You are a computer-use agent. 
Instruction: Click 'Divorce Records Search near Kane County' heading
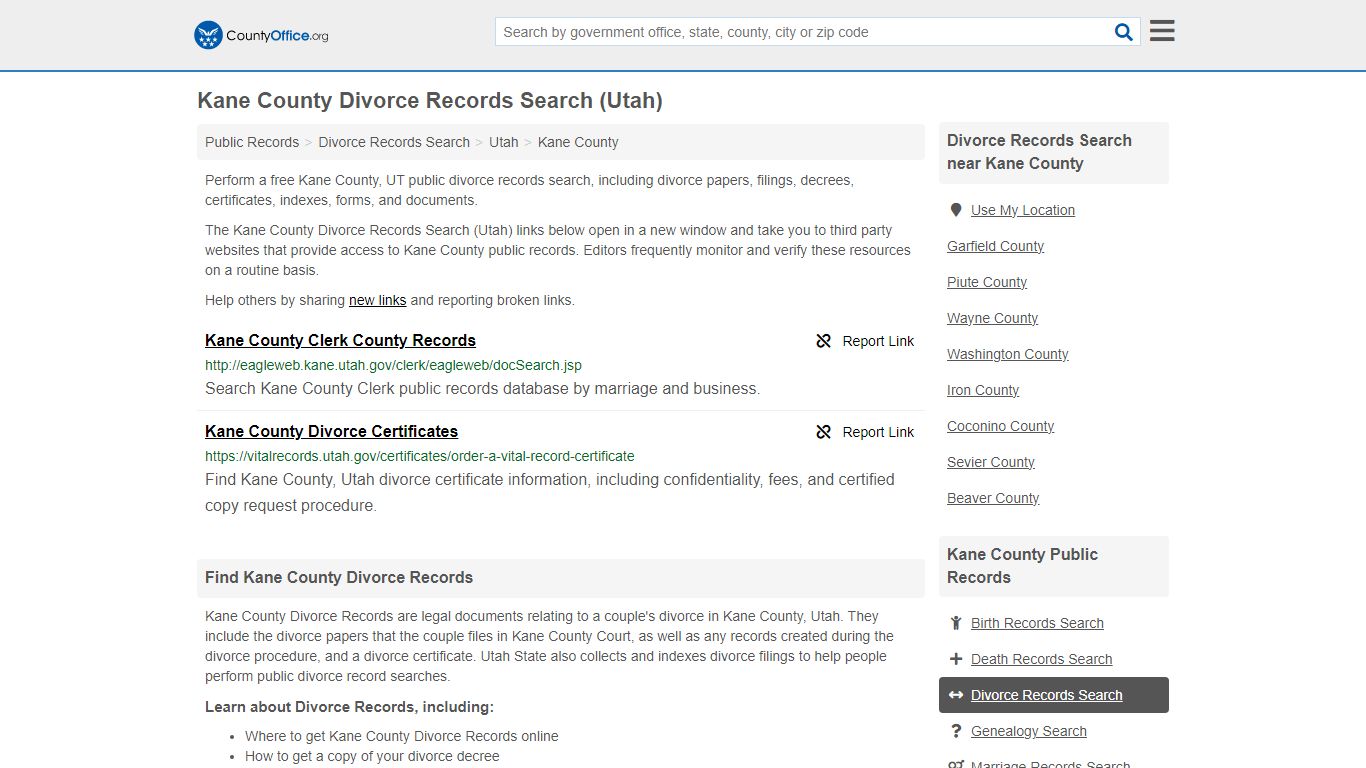(x=1039, y=152)
